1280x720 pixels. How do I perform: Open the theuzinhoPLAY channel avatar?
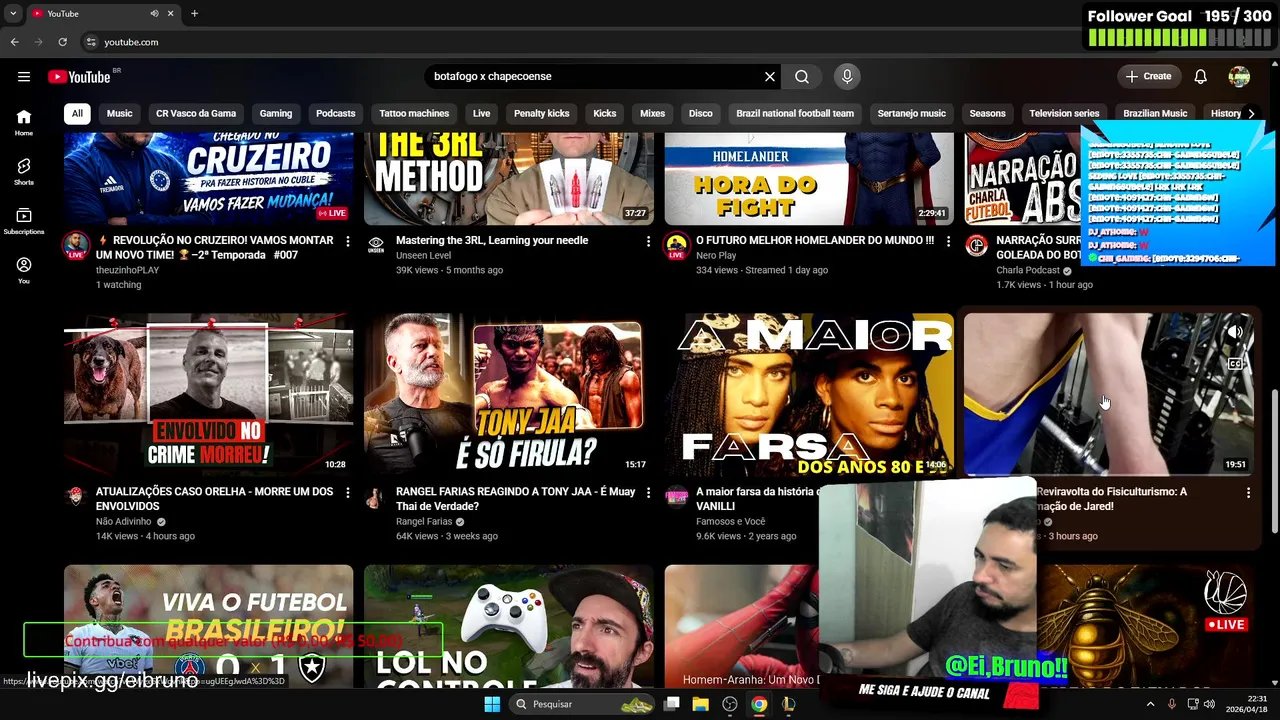[76, 245]
